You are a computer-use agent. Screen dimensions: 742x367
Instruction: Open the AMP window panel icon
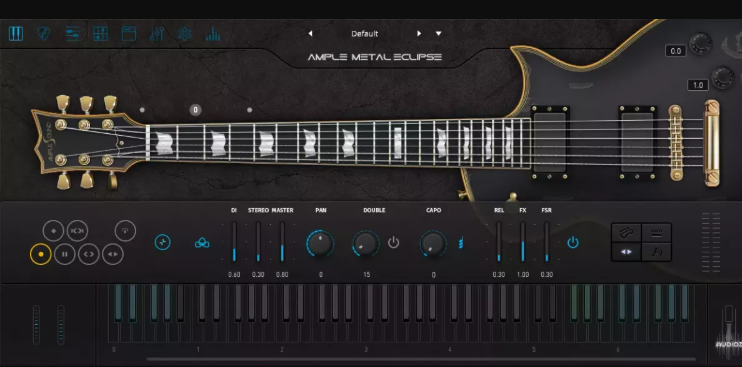pos(129,34)
